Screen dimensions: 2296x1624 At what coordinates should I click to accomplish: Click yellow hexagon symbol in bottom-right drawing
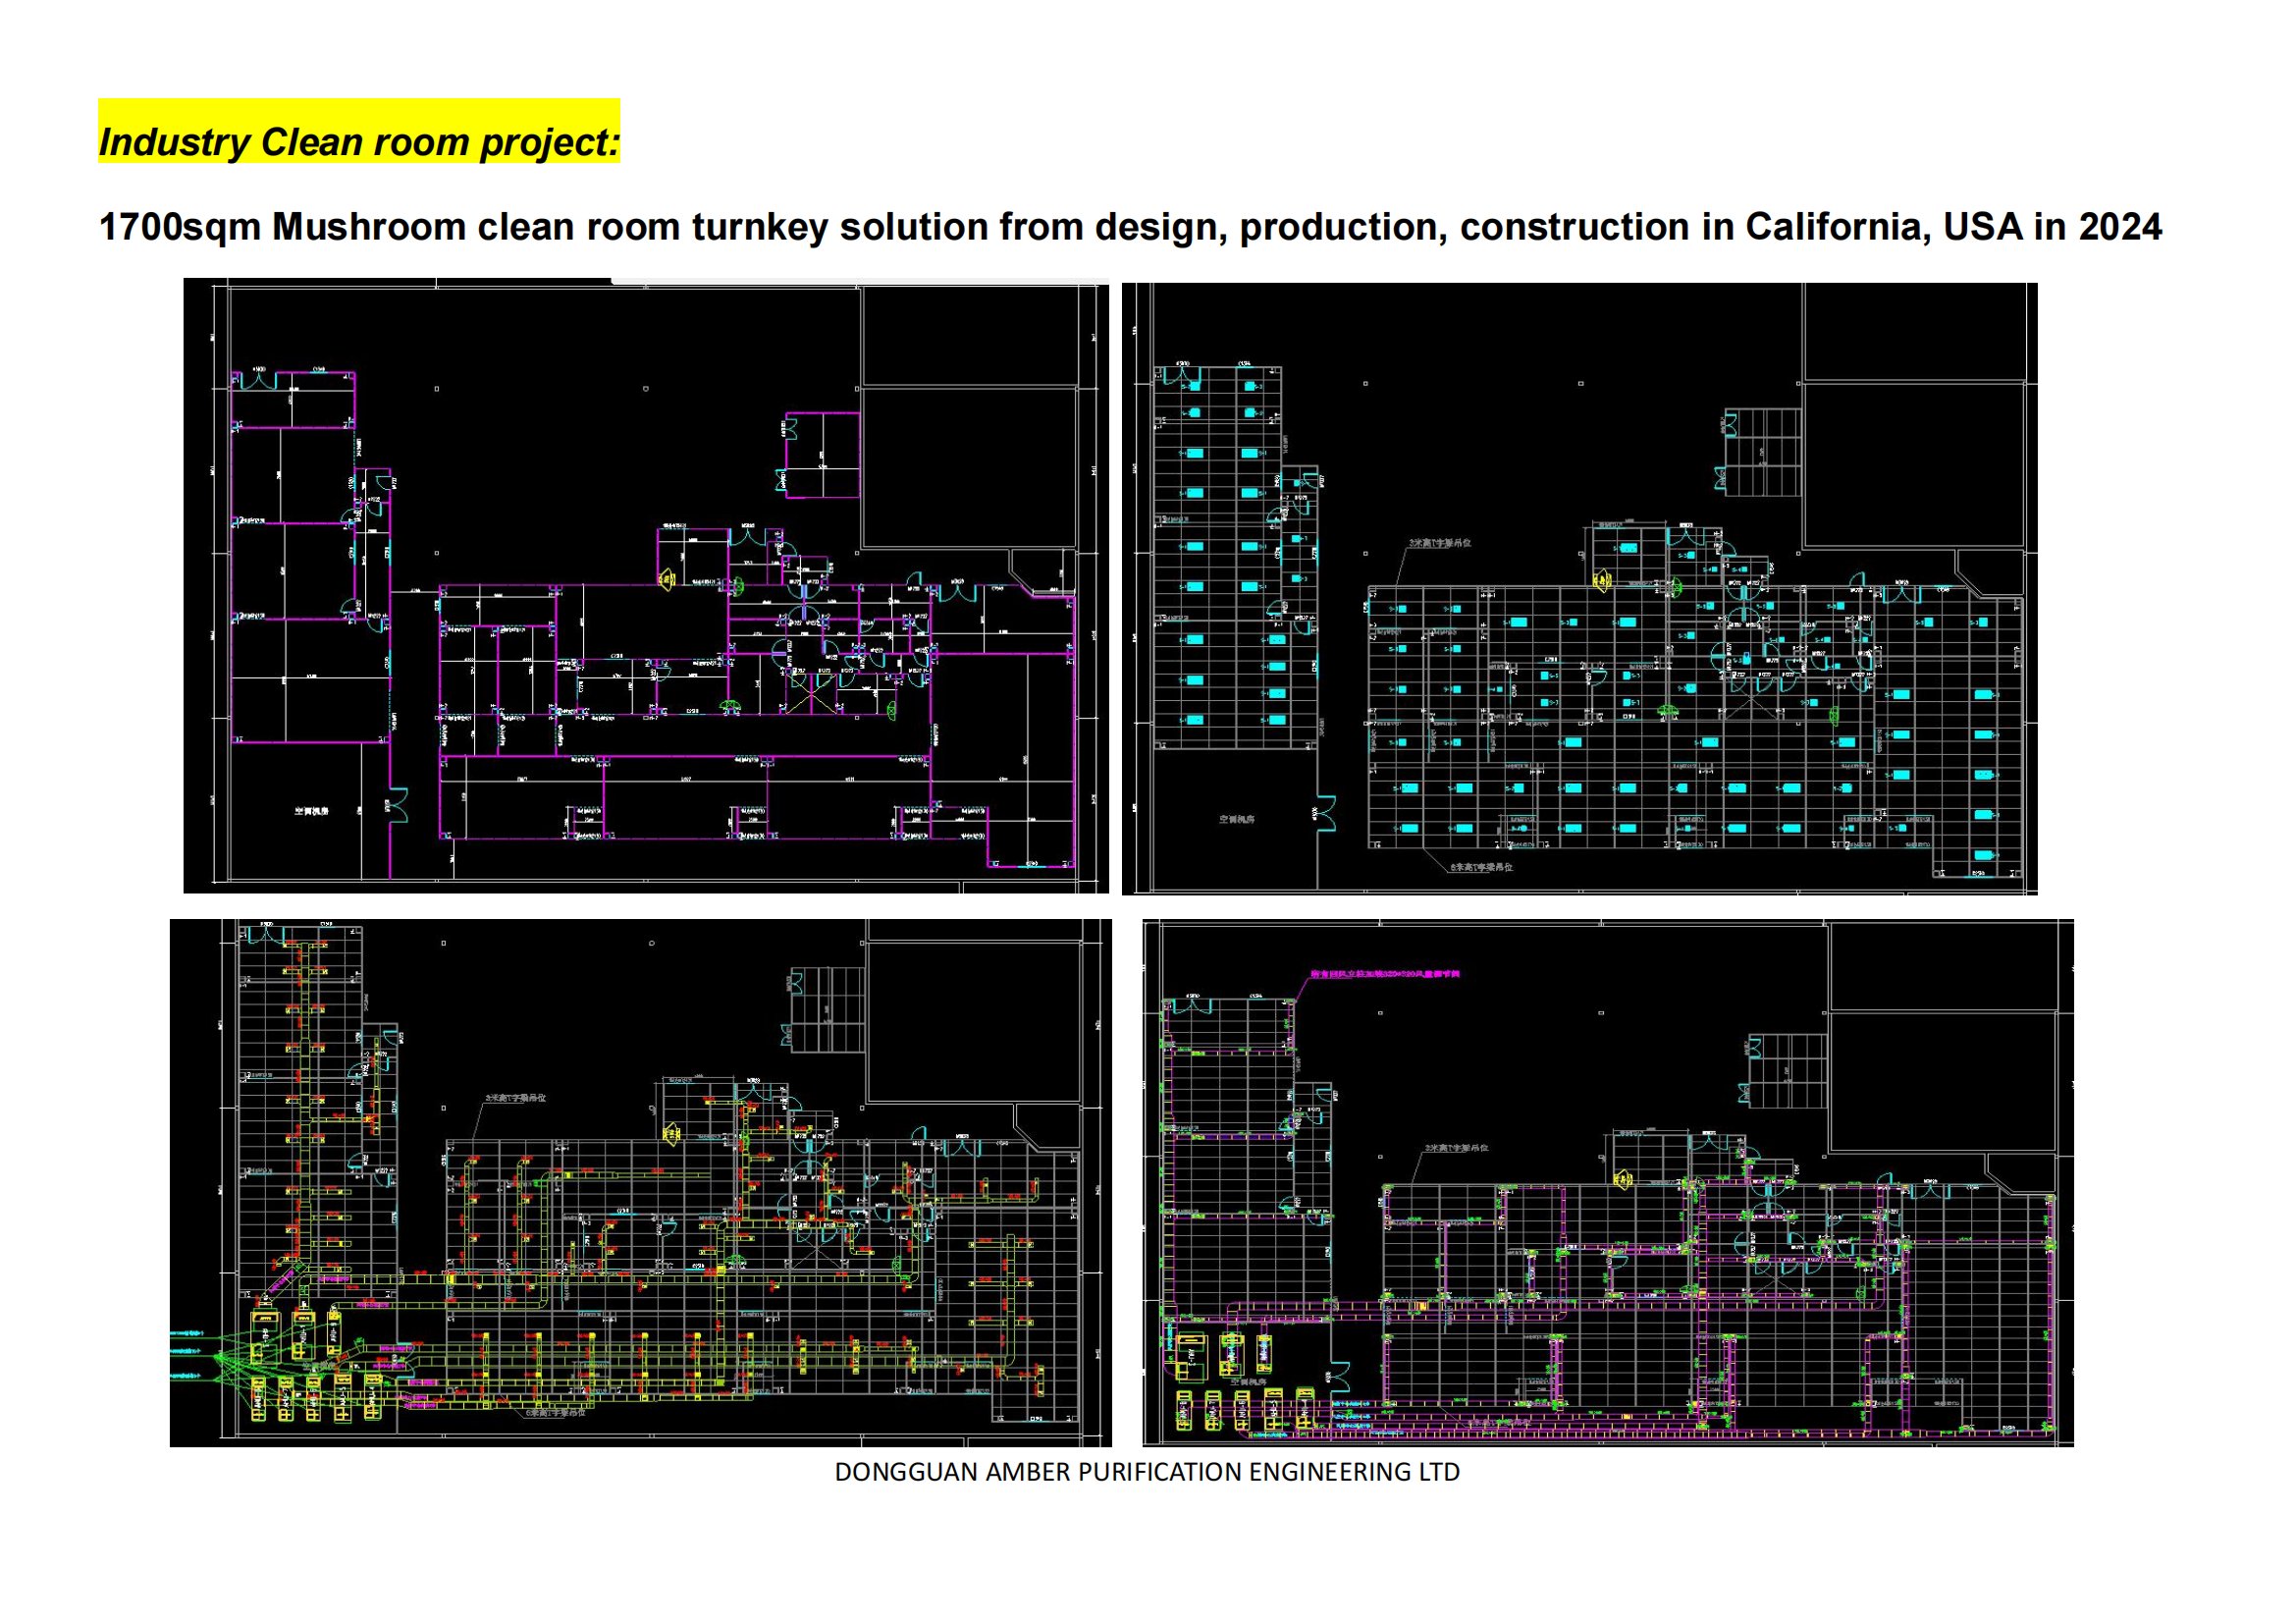[1622, 1181]
